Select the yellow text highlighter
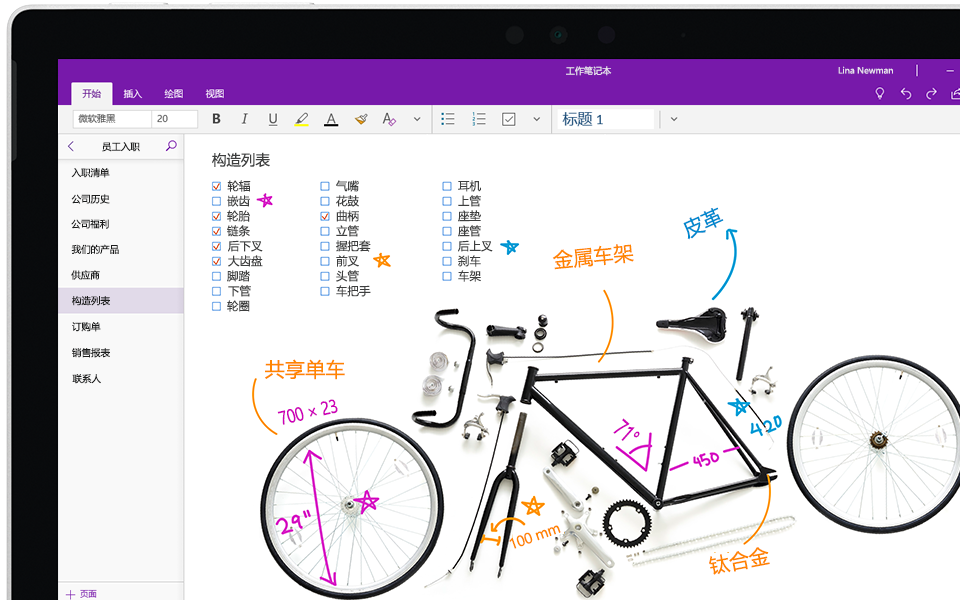The height and width of the screenshot is (600, 960). pos(301,119)
